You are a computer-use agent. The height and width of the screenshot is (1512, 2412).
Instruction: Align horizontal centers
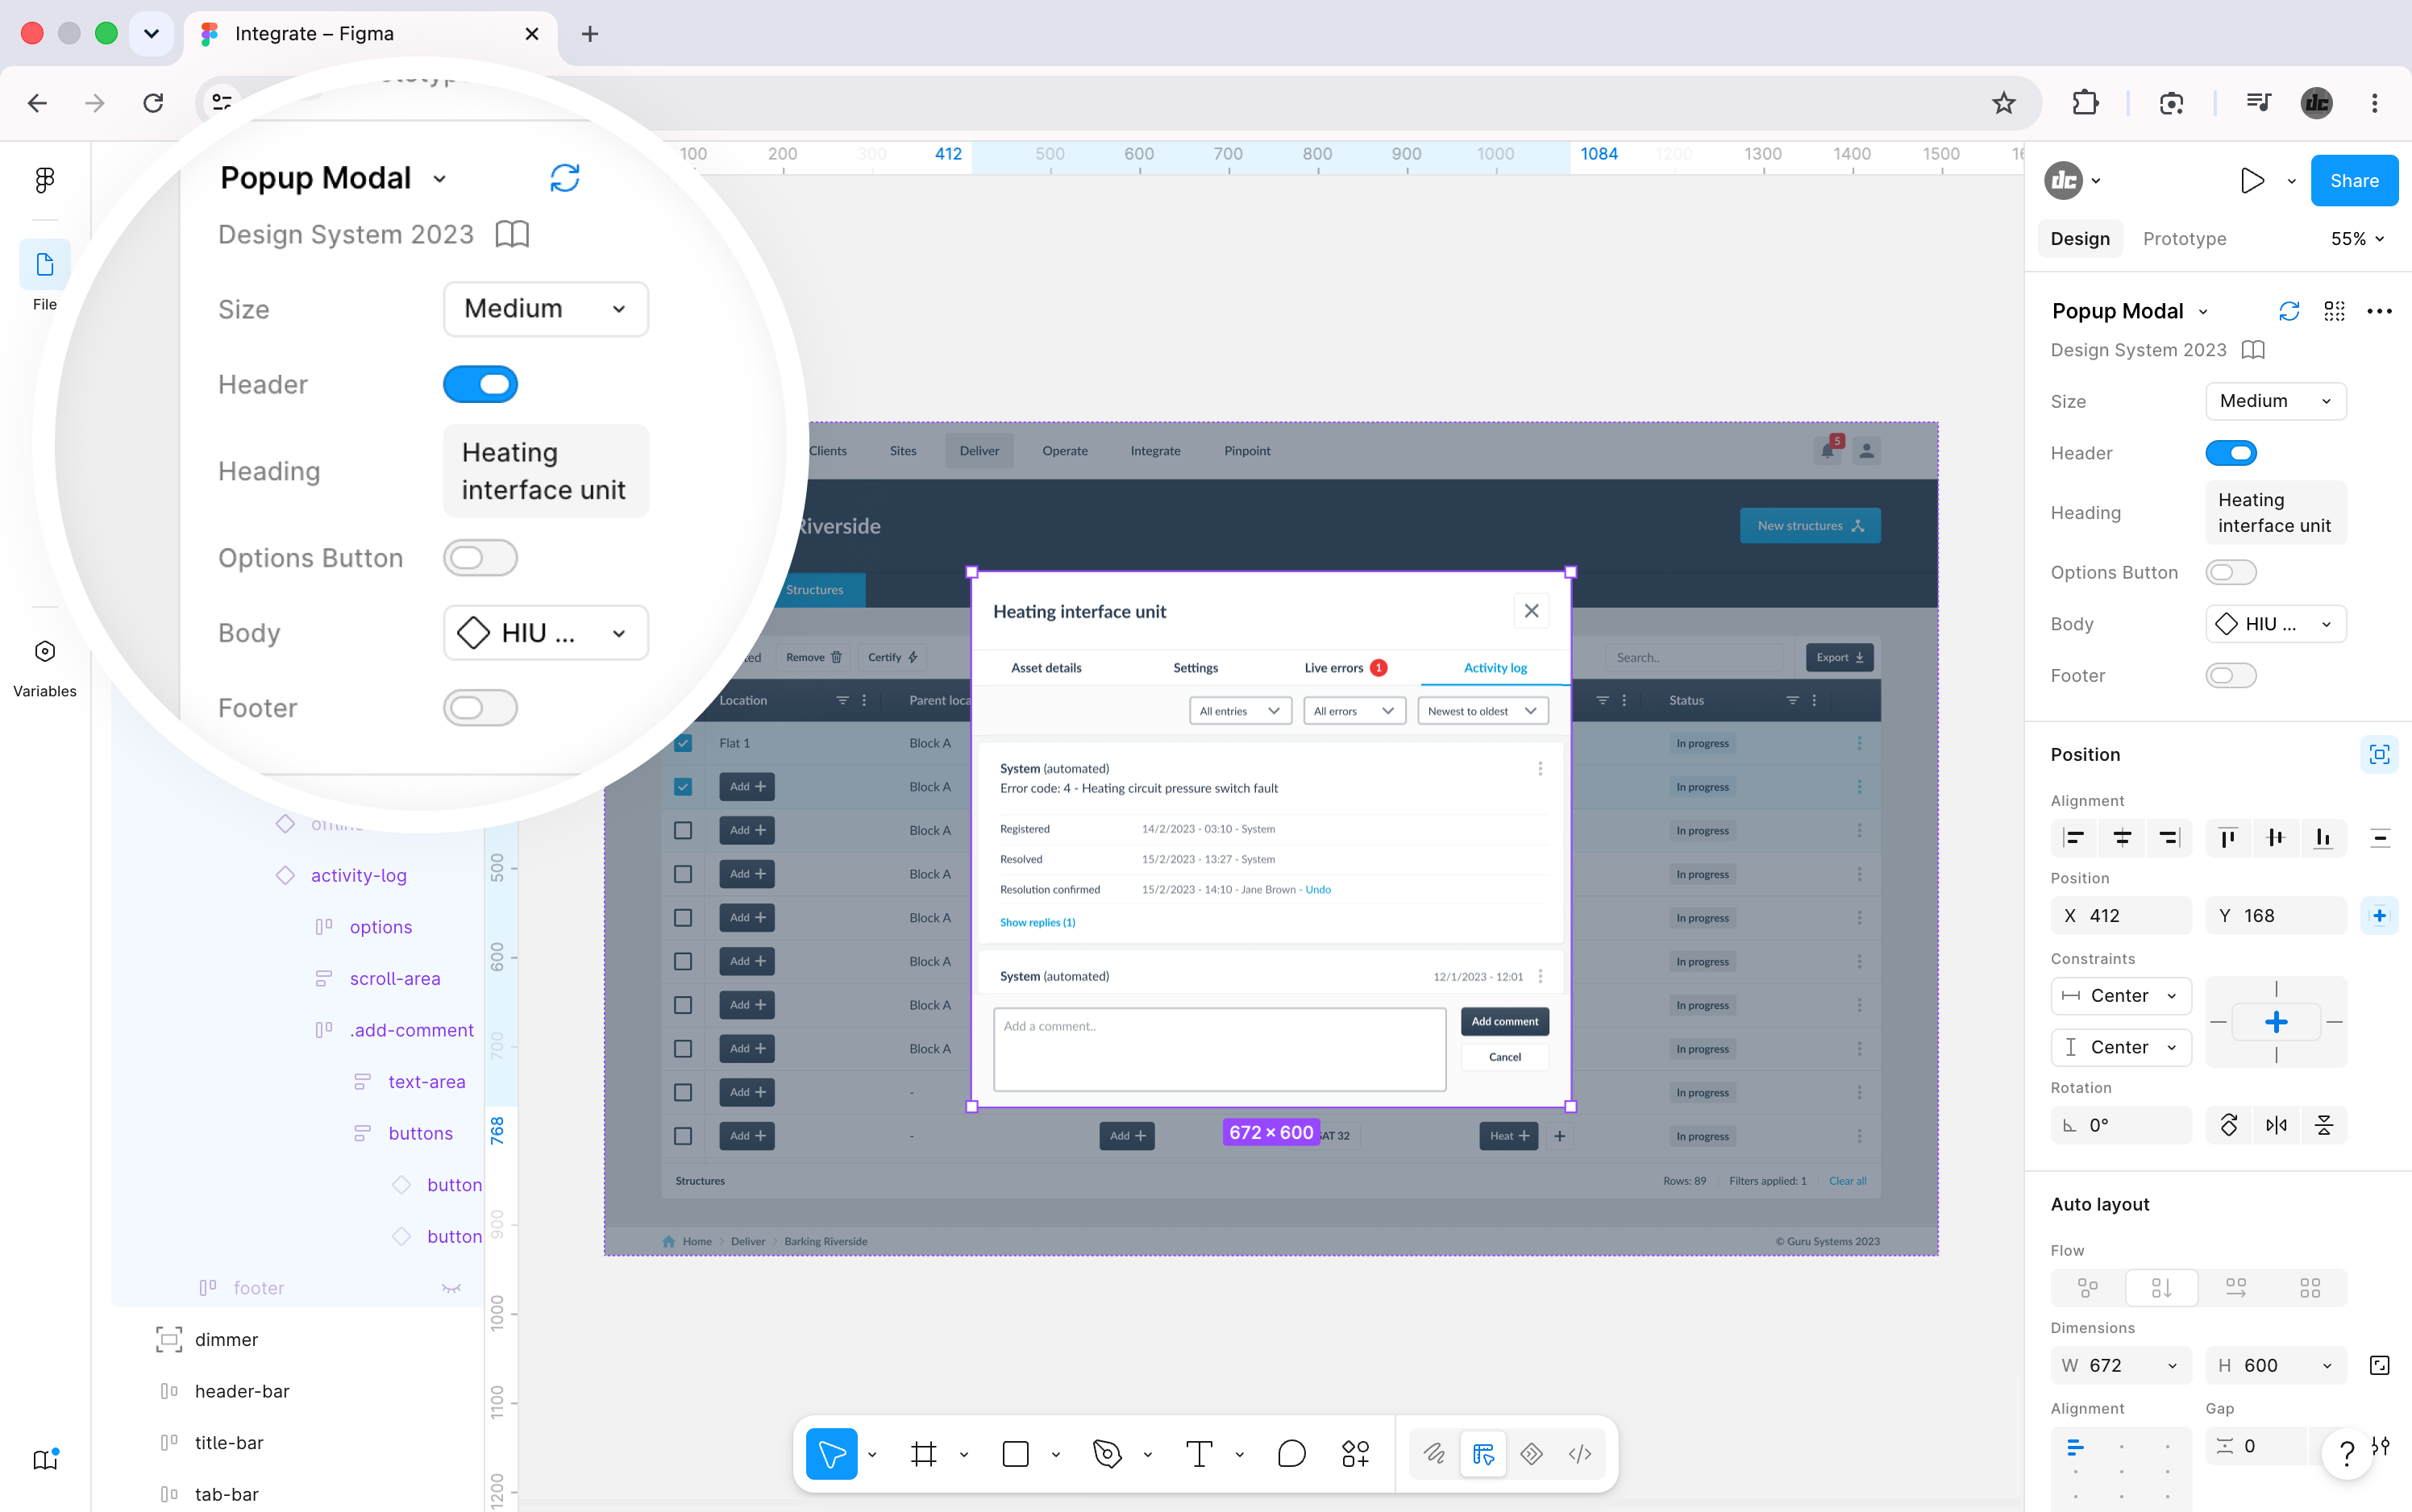coord(2121,838)
